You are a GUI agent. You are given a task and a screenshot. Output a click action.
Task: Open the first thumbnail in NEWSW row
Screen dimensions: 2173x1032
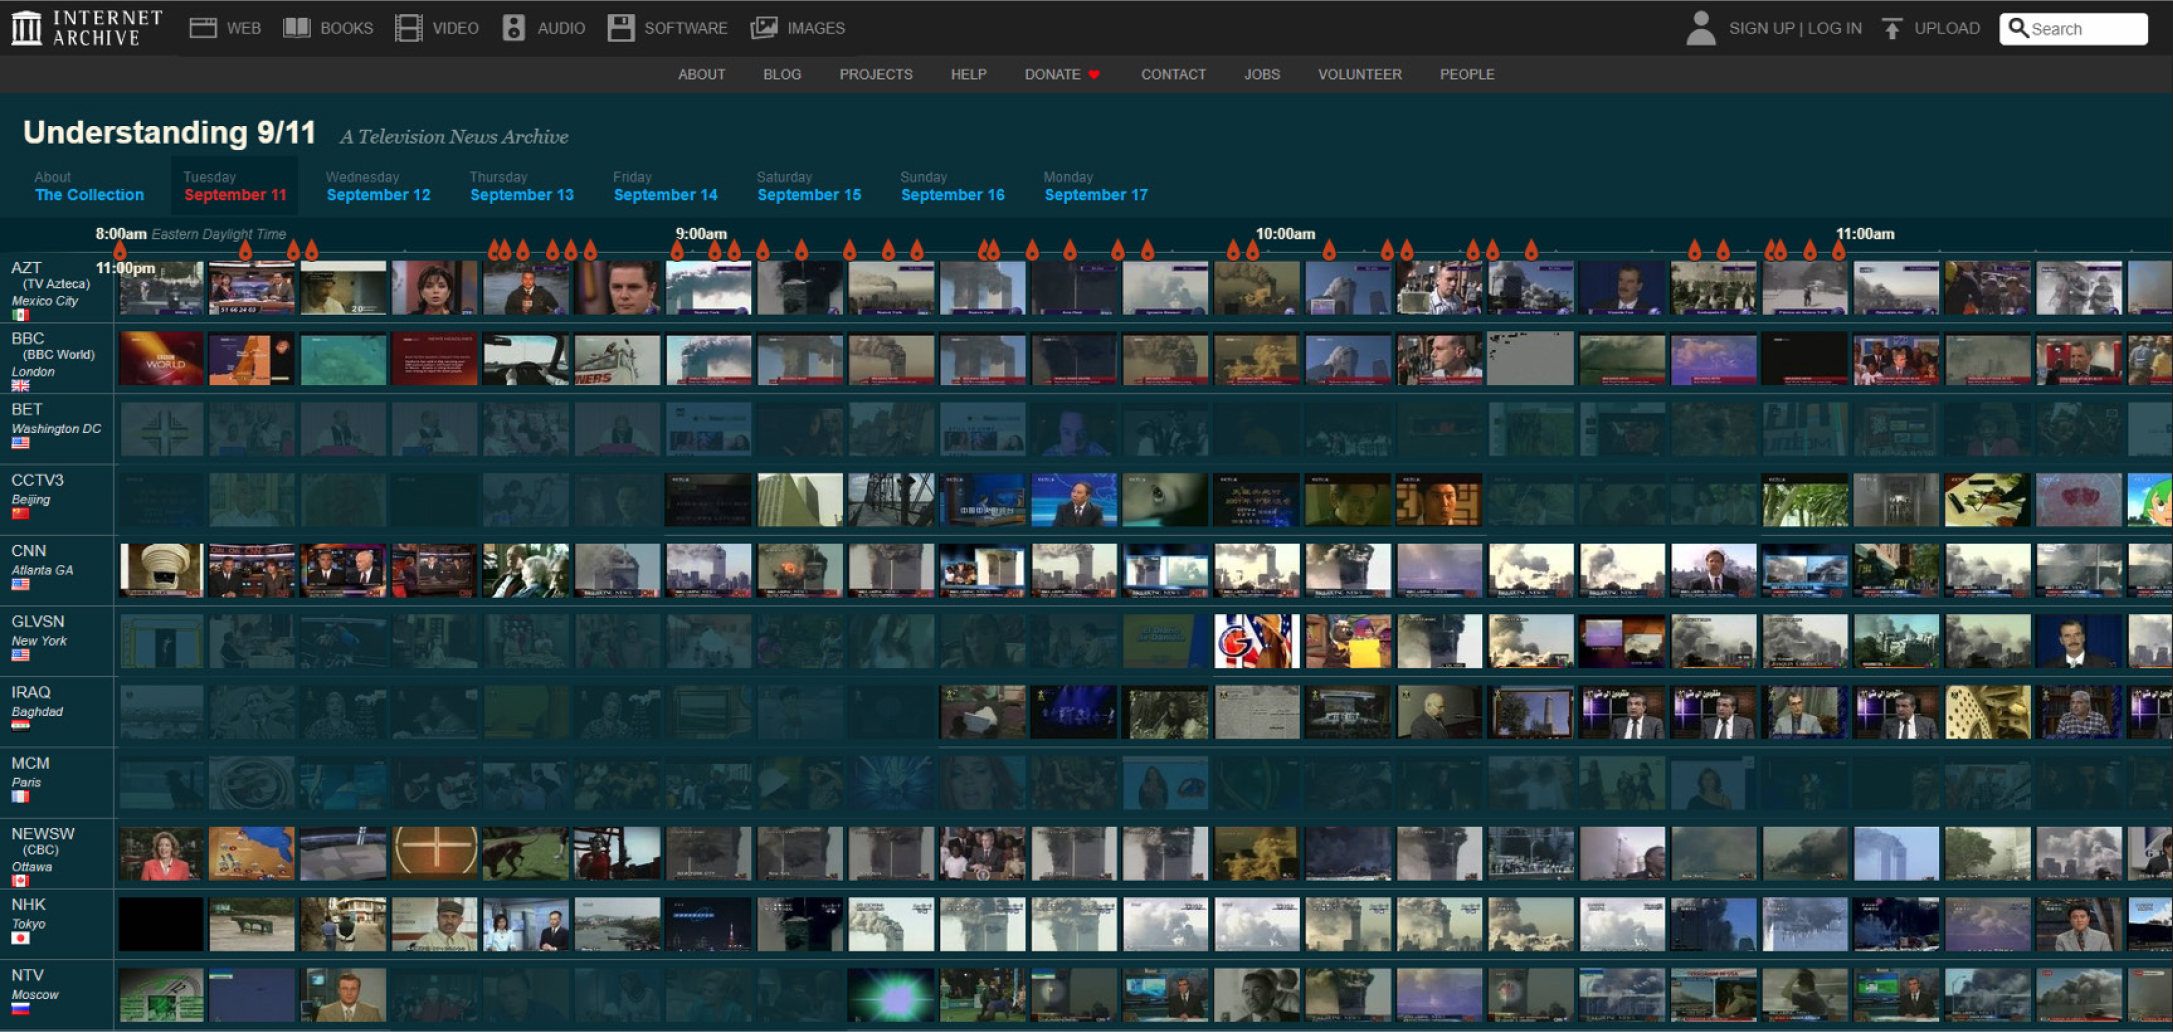point(161,854)
